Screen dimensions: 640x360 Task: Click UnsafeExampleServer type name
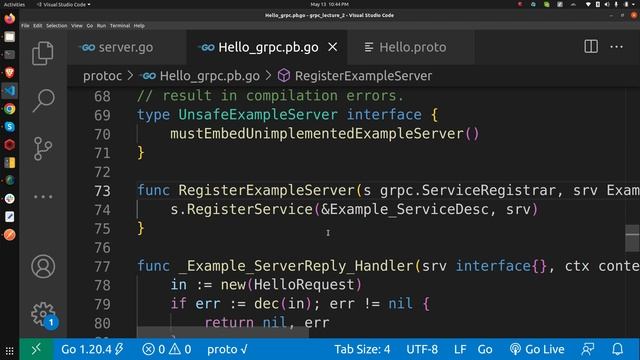click(258, 115)
